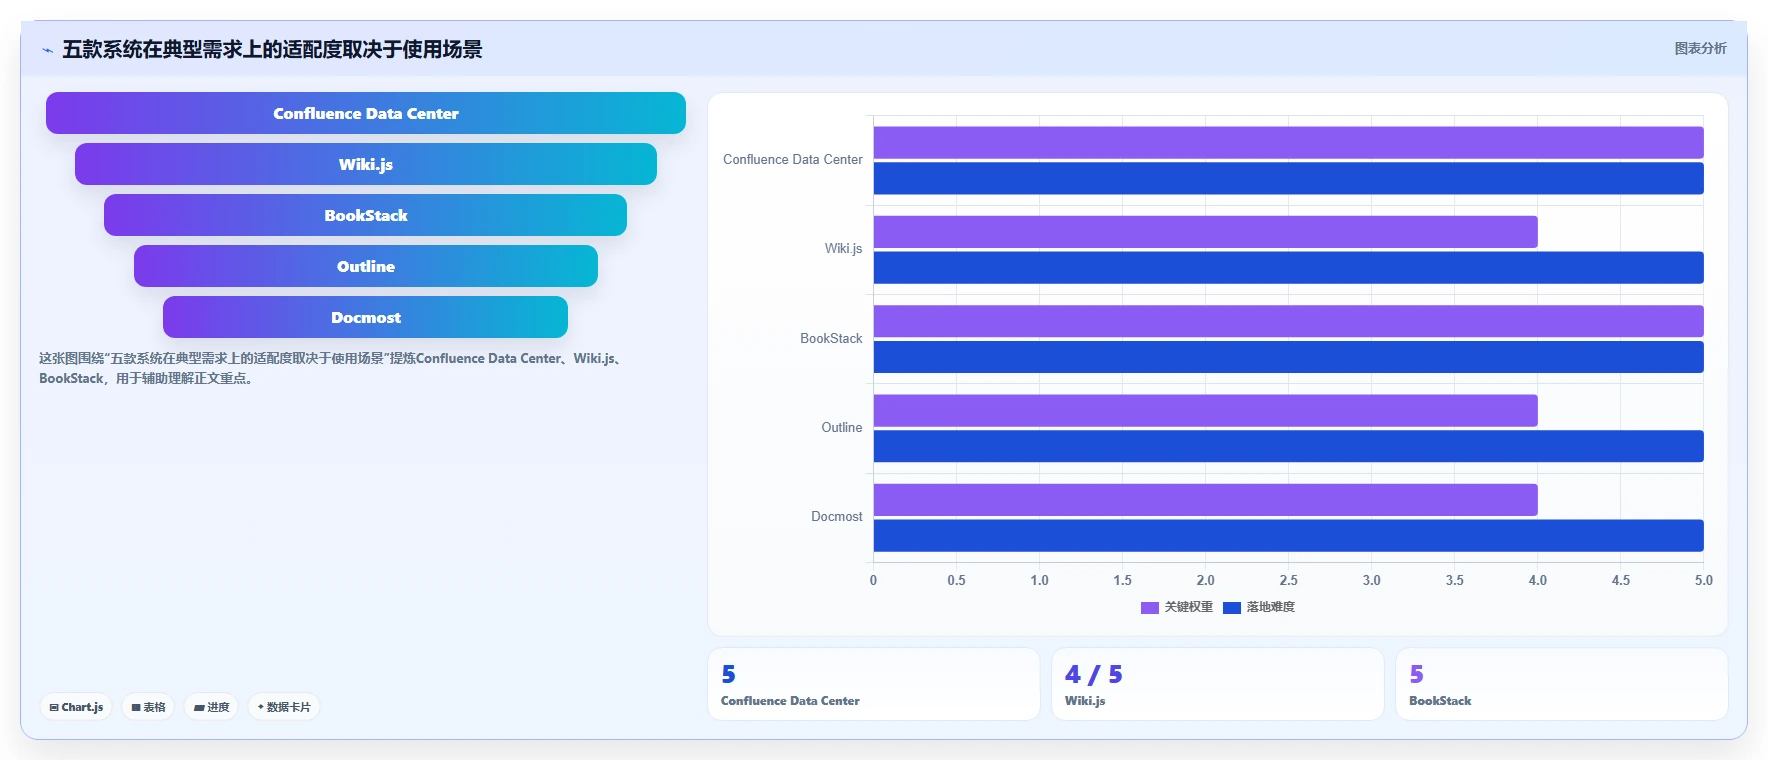The width and height of the screenshot is (1768, 760).
Task: Click the chart title heading text
Action: coord(272,49)
